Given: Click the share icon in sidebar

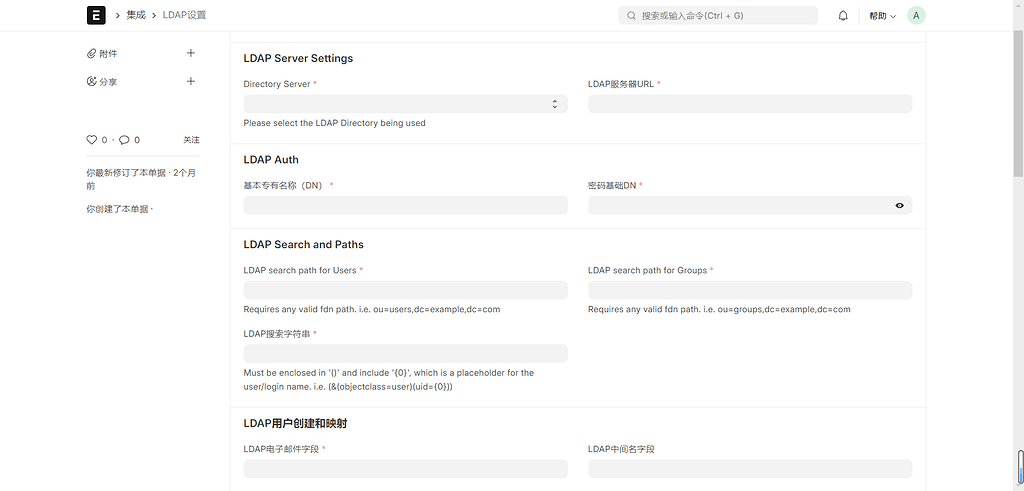Looking at the screenshot, I should pos(91,82).
